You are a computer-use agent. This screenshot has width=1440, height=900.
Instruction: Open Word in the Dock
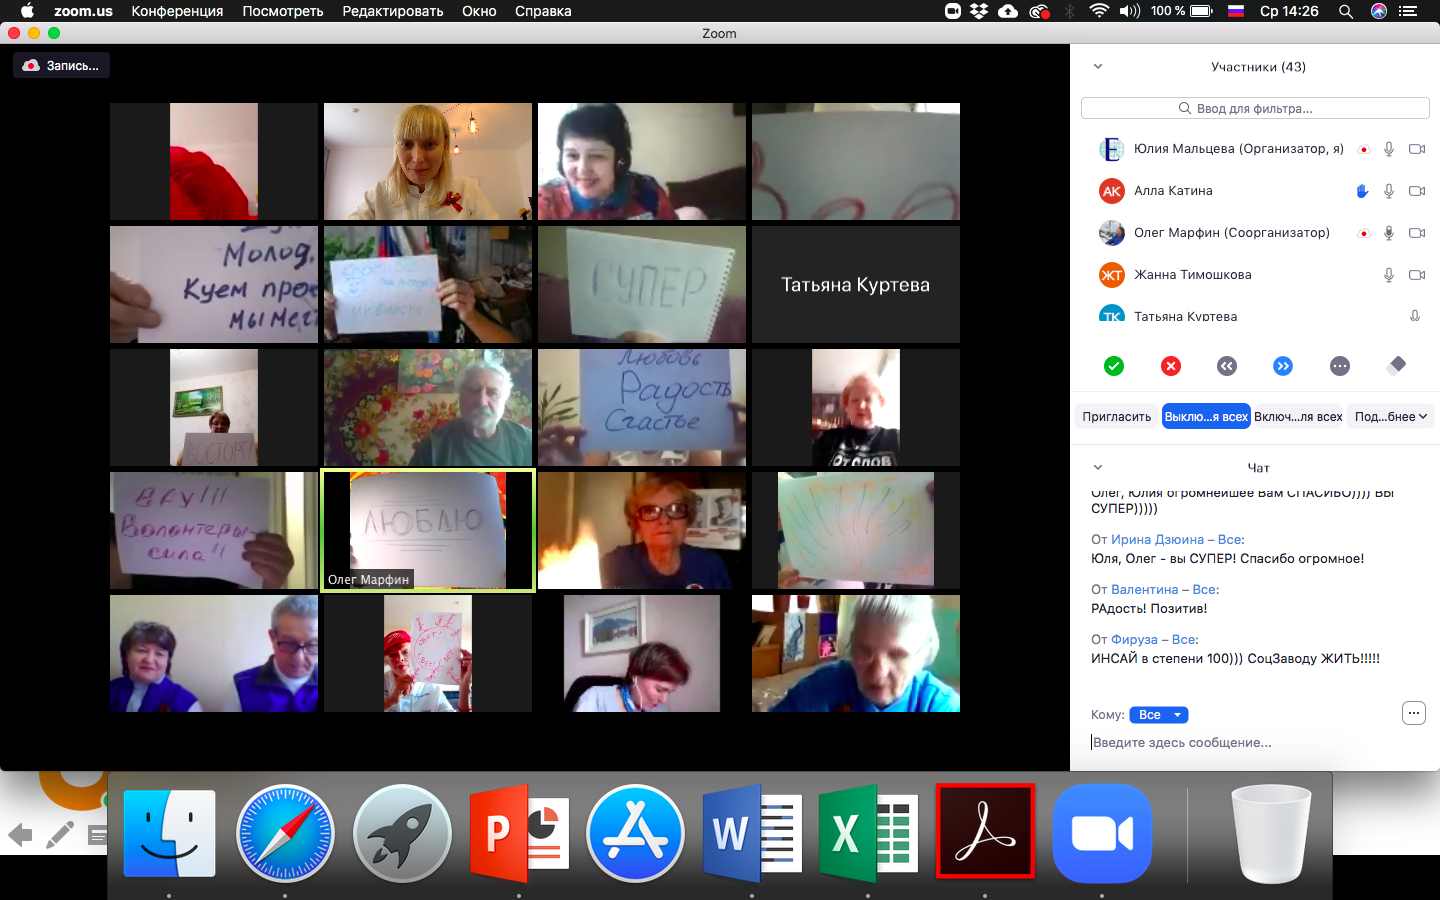pos(752,834)
